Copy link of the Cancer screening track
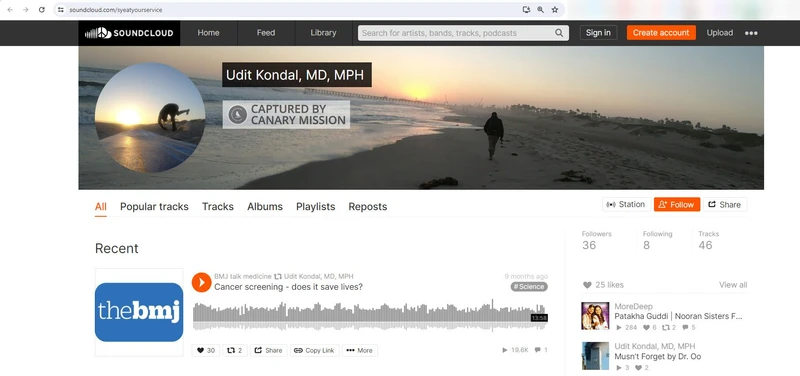Viewport: 800px width, 376px height. click(x=314, y=350)
